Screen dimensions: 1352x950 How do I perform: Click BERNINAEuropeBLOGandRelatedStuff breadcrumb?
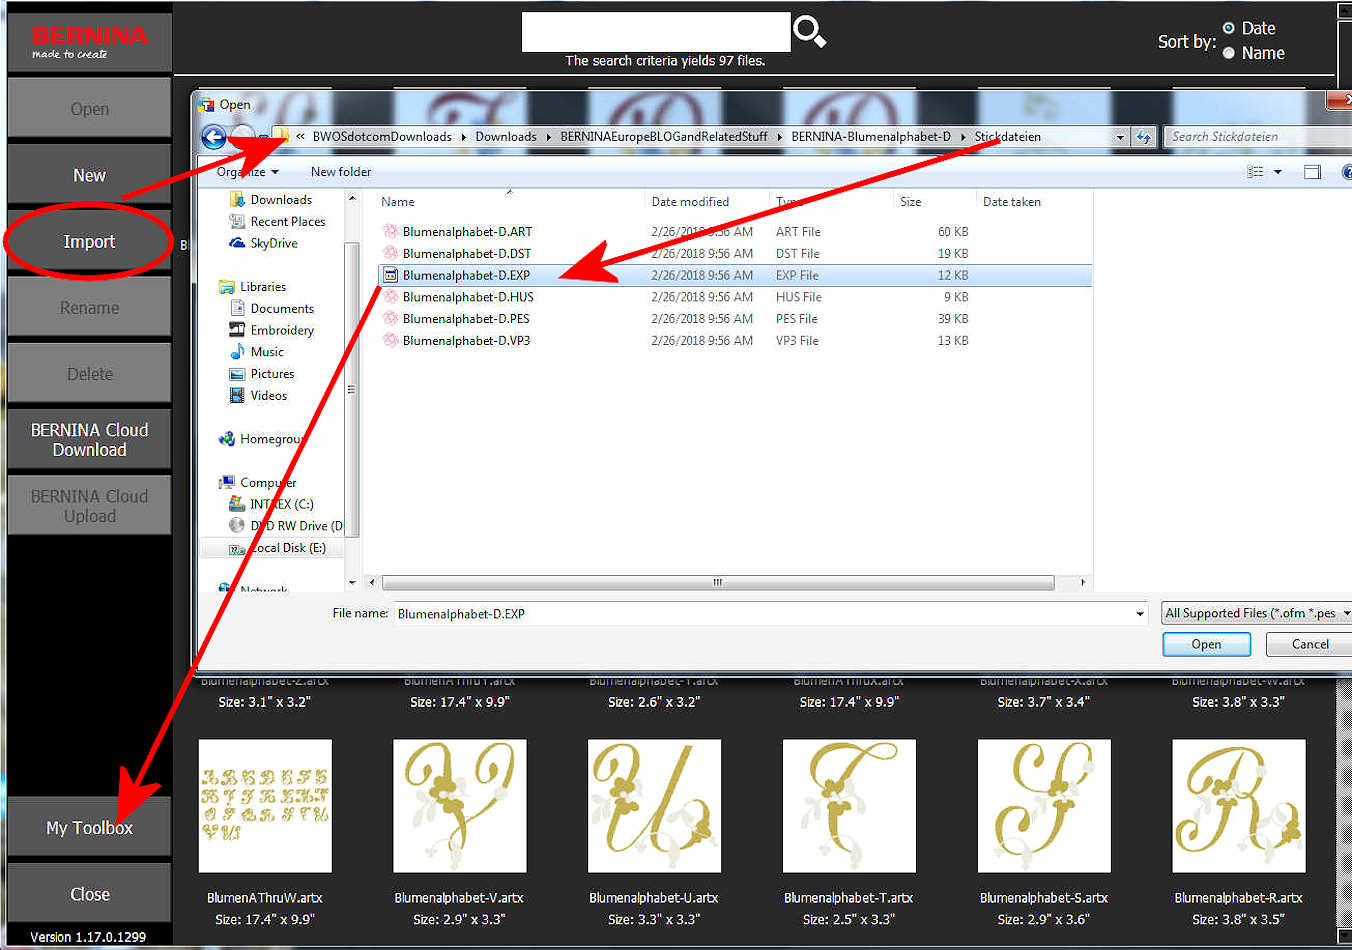pos(664,137)
